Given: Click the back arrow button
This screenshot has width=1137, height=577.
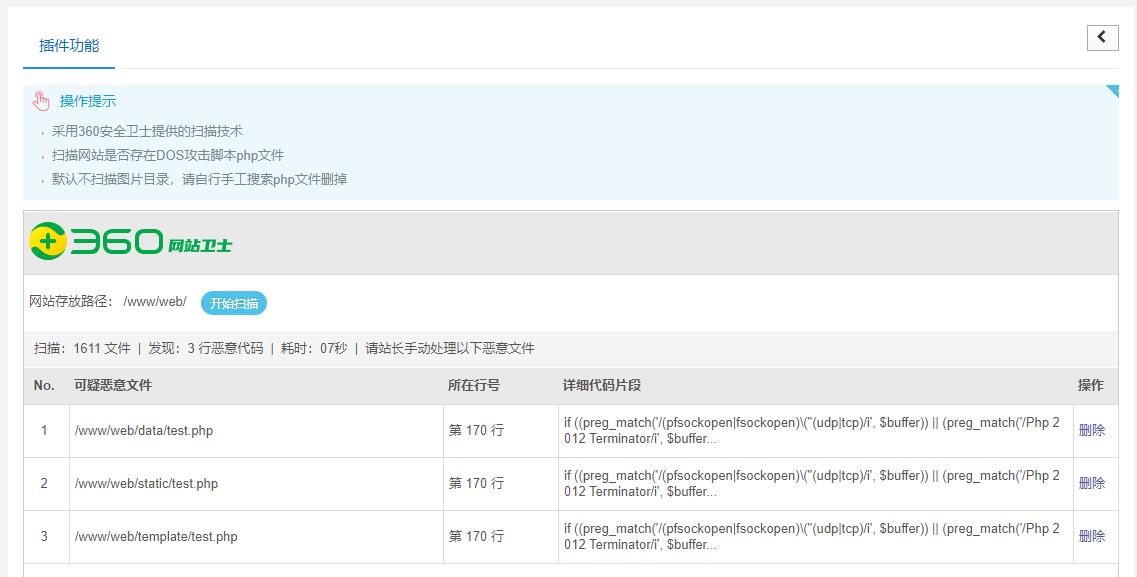Looking at the screenshot, I should click(x=1102, y=38).
